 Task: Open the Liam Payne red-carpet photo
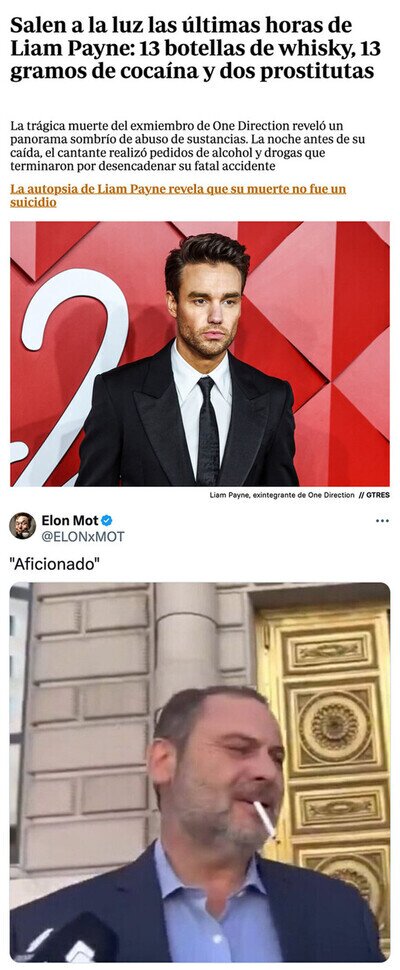(x=200, y=354)
